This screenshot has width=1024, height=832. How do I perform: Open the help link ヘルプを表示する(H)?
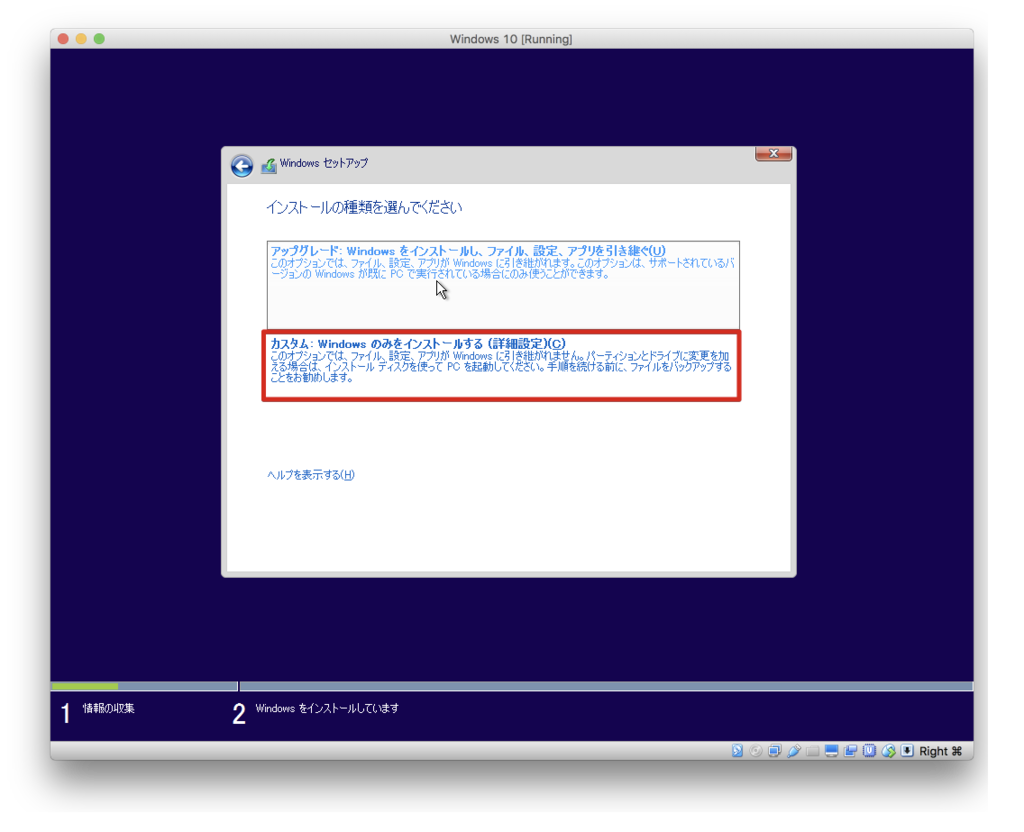click(311, 475)
